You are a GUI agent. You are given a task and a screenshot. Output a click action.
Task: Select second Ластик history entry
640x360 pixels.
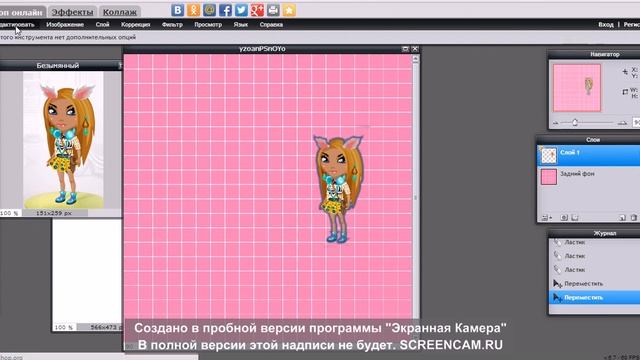(594, 256)
